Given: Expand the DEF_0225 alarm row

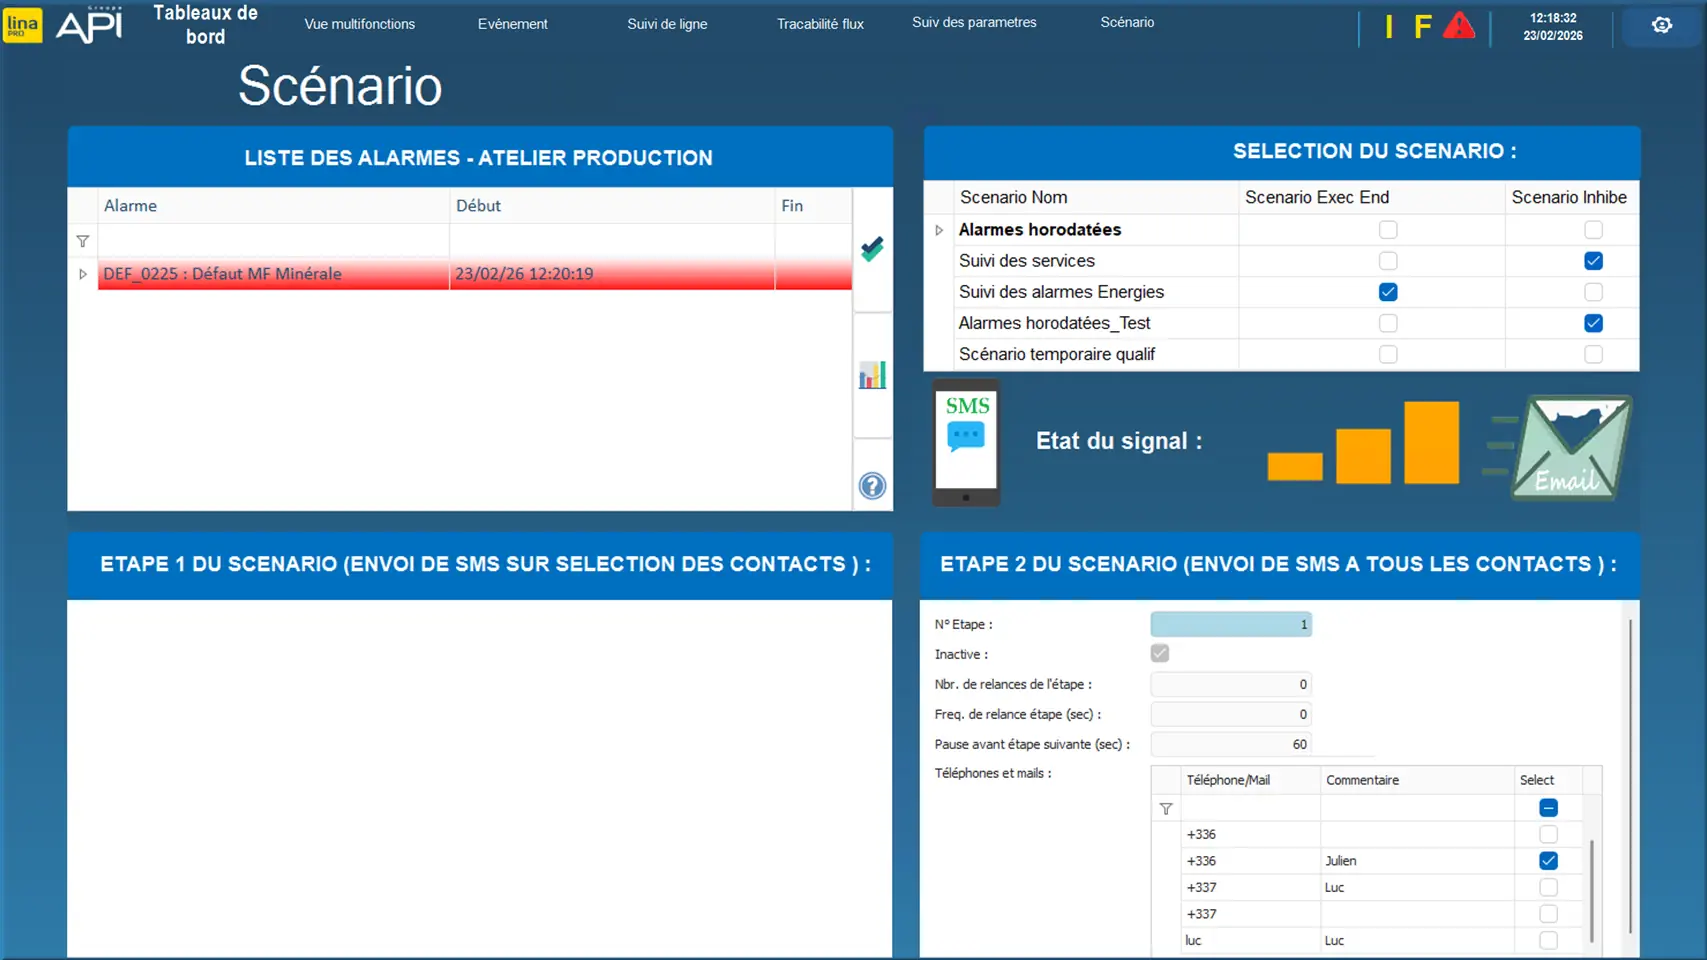Looking at the screenshot, I should (x=83, y=274).
